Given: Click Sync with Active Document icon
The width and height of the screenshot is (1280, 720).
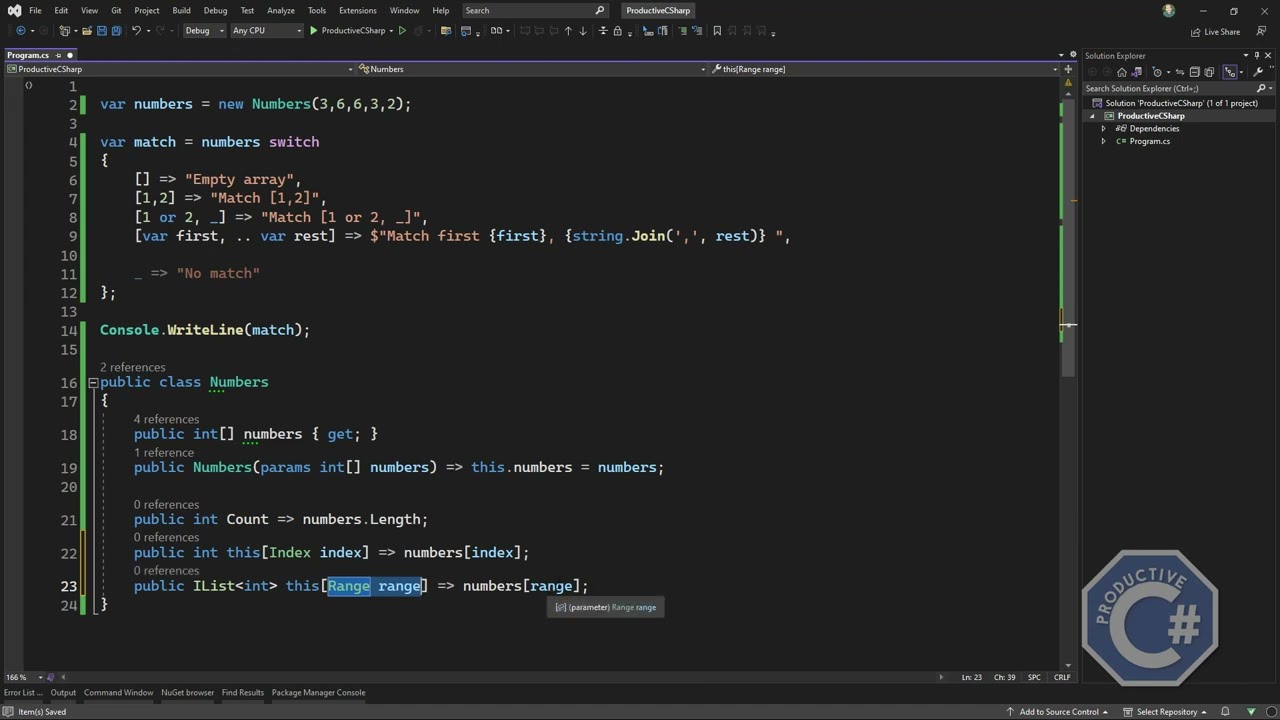Looking at the screenshot, I should 1180,72.
